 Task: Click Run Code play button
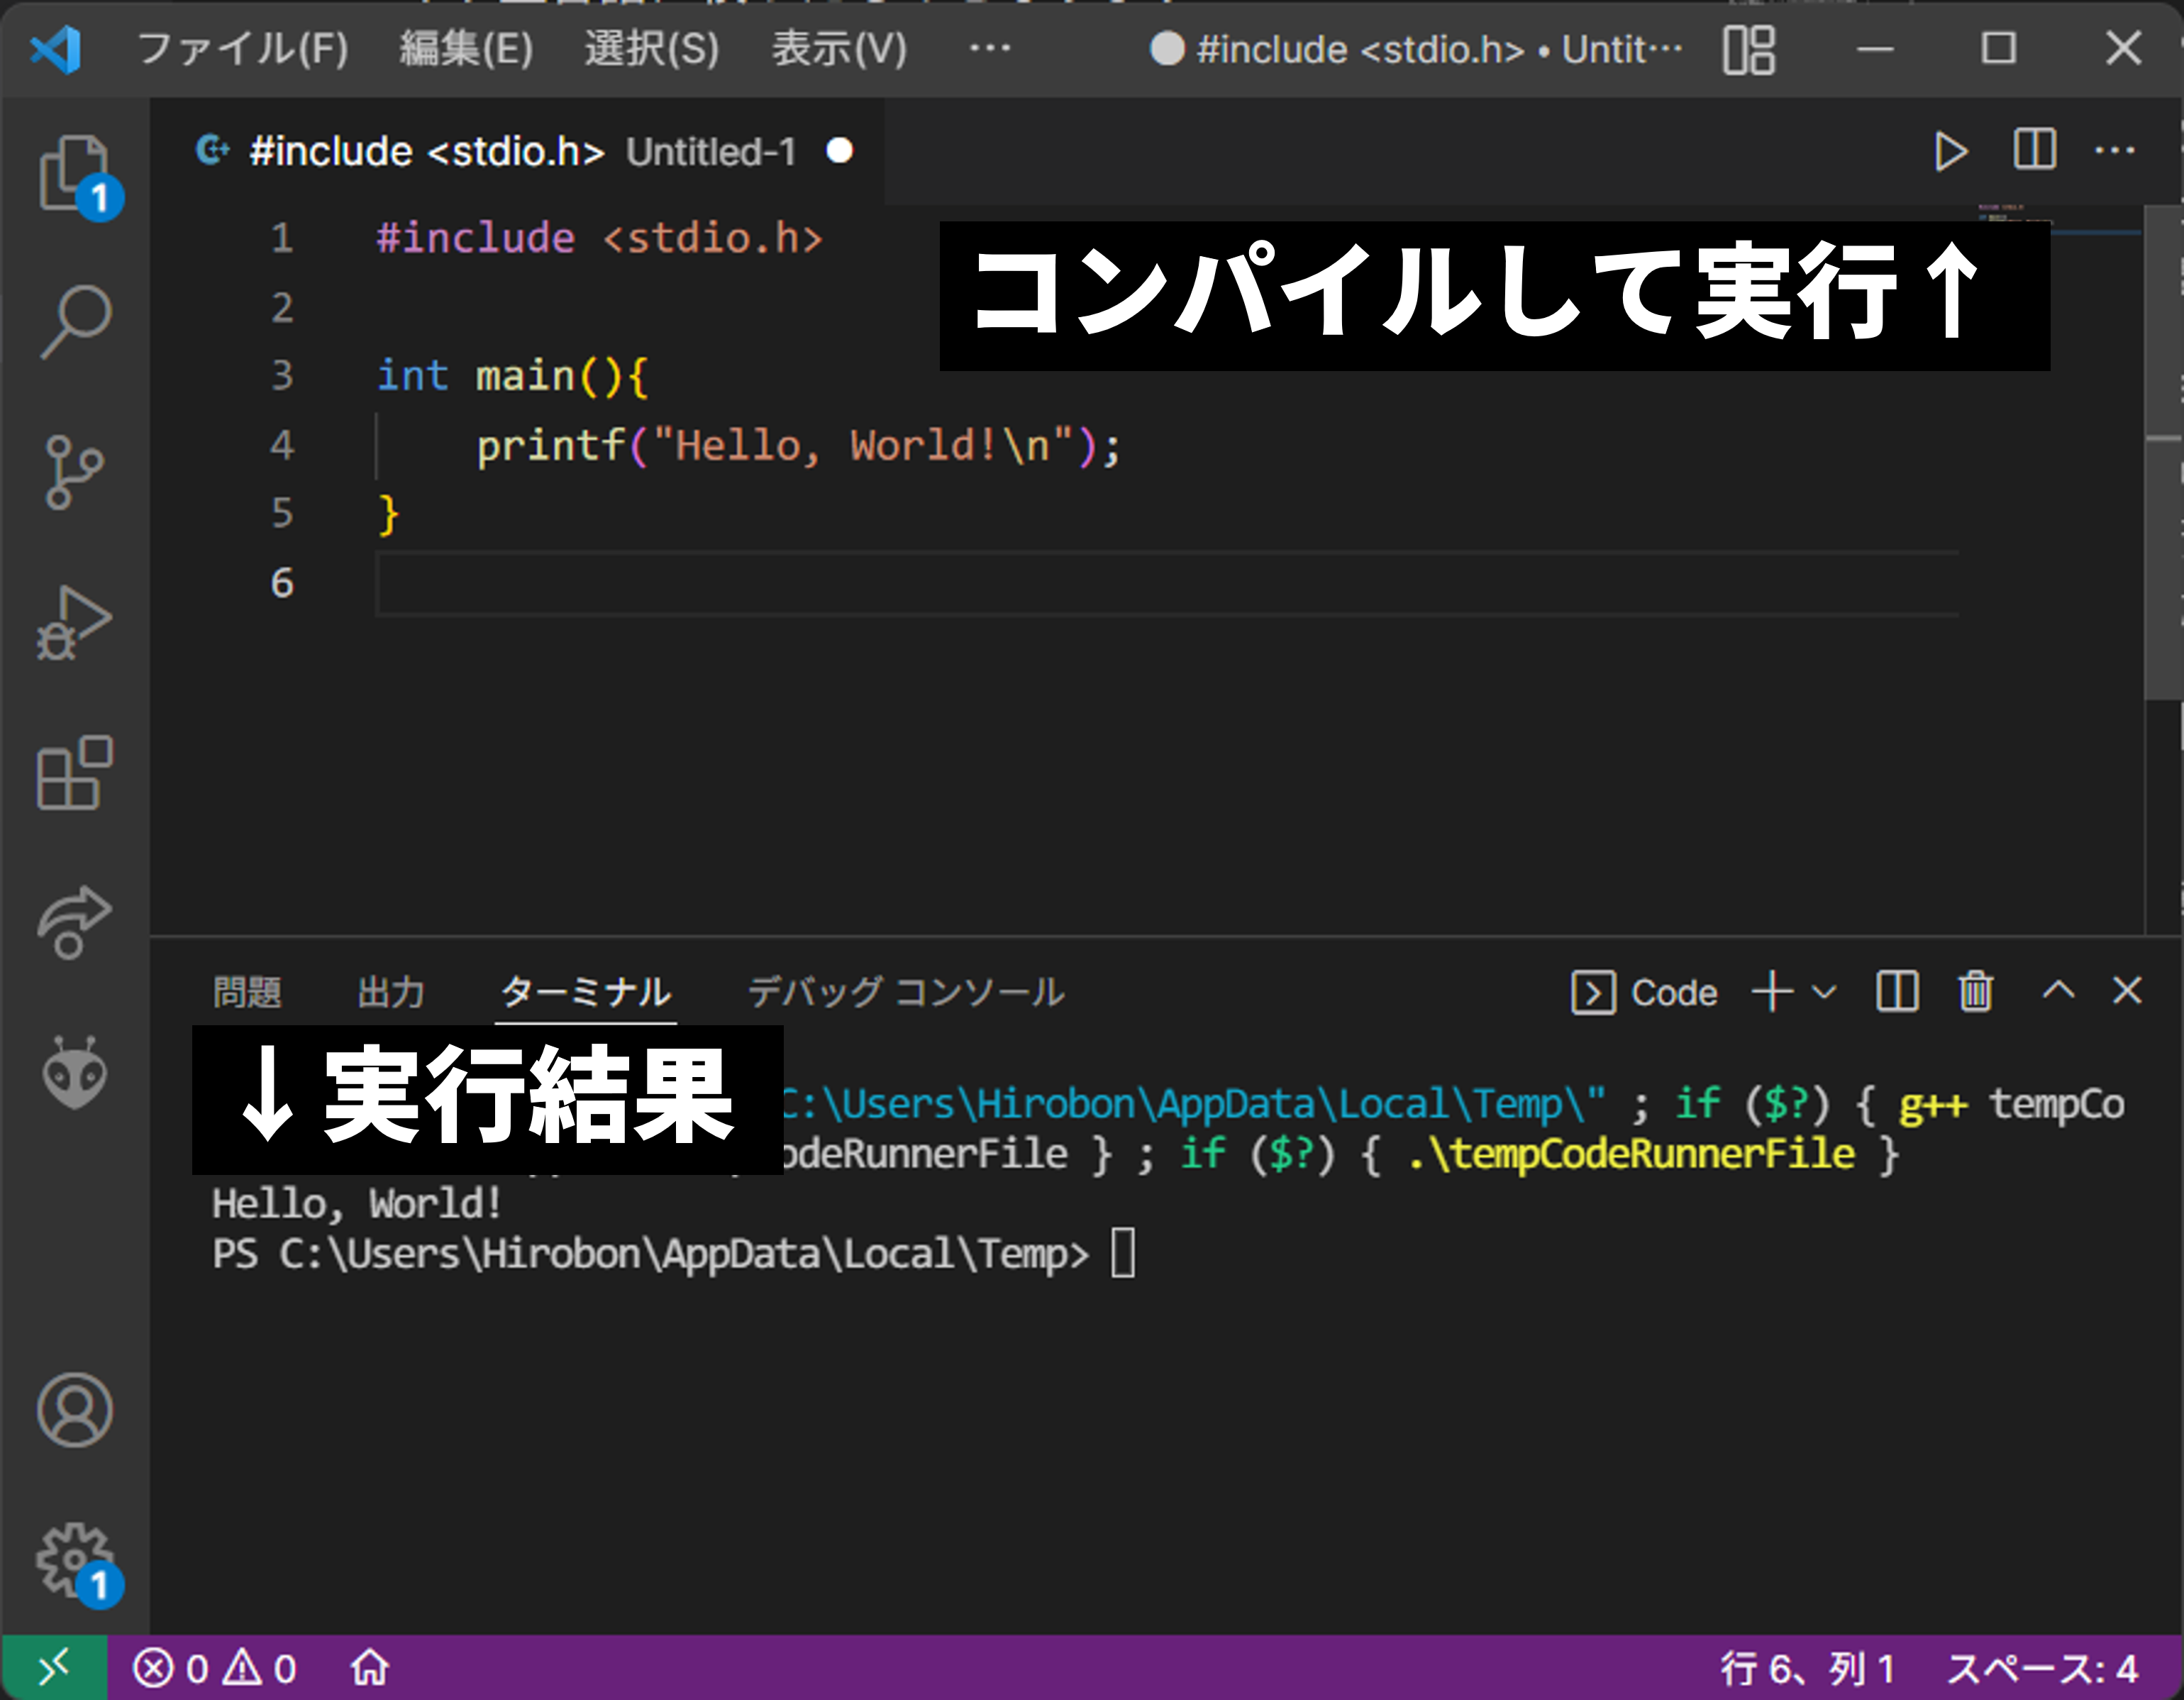[1950, 152]
